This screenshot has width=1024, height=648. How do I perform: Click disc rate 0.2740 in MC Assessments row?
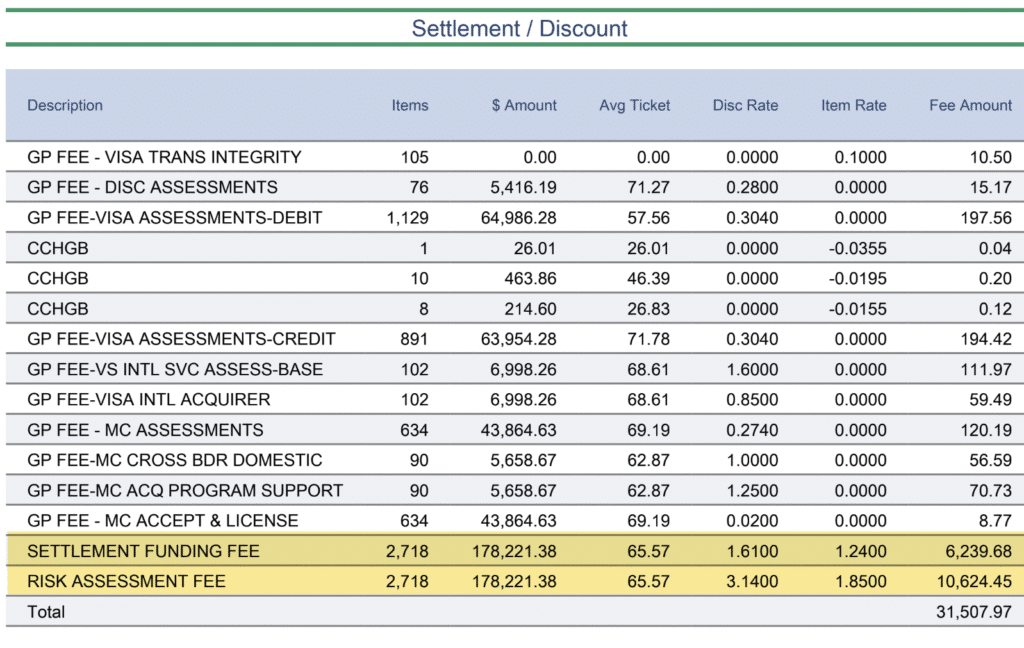point(752,430)
